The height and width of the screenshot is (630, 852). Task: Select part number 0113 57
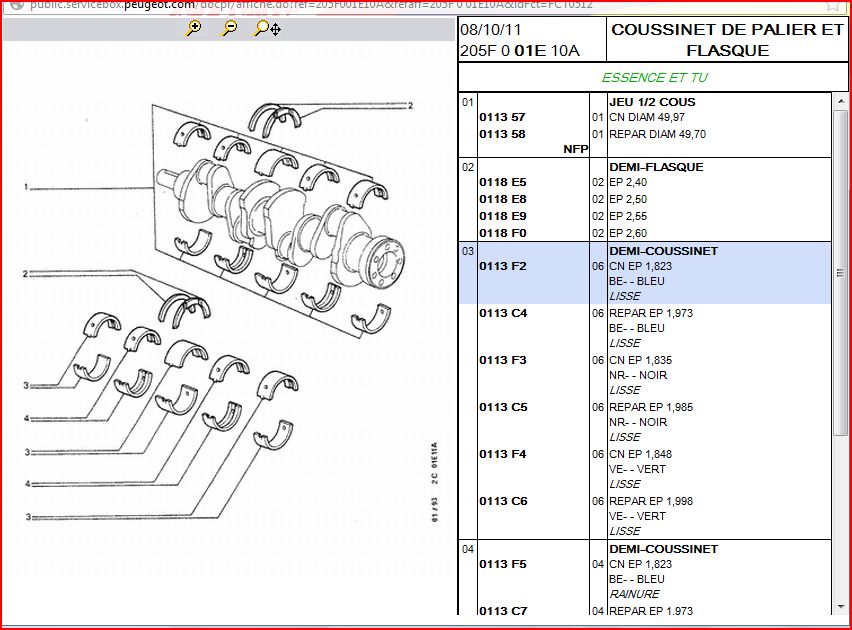[x=502, y=118]
